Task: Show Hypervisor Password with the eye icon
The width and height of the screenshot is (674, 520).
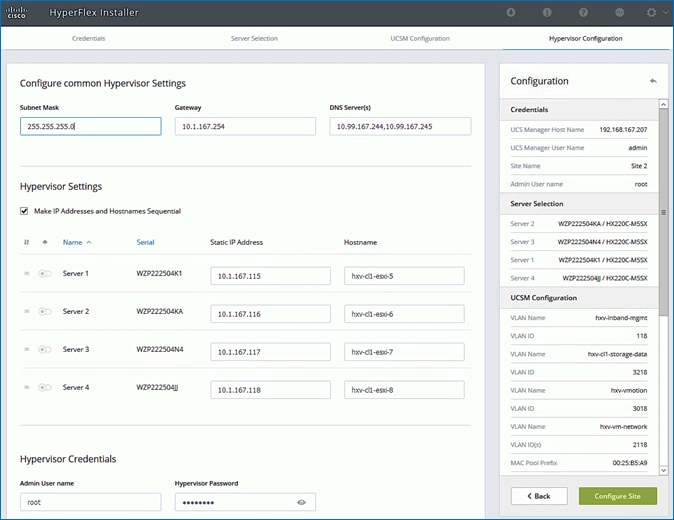Action: click(301, 502)
